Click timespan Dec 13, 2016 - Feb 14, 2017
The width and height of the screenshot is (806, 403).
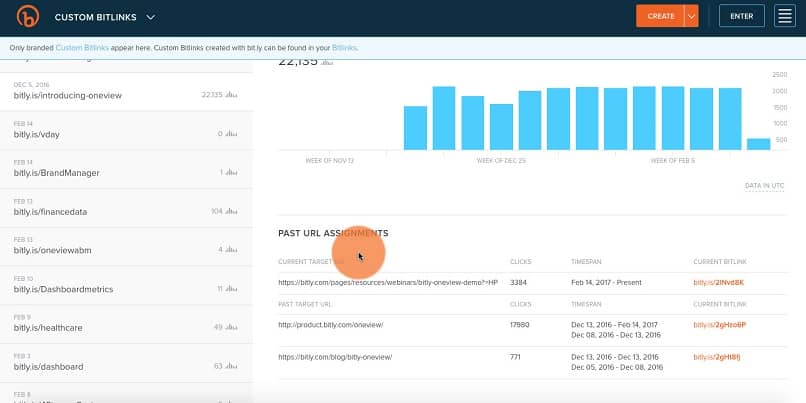614,325
